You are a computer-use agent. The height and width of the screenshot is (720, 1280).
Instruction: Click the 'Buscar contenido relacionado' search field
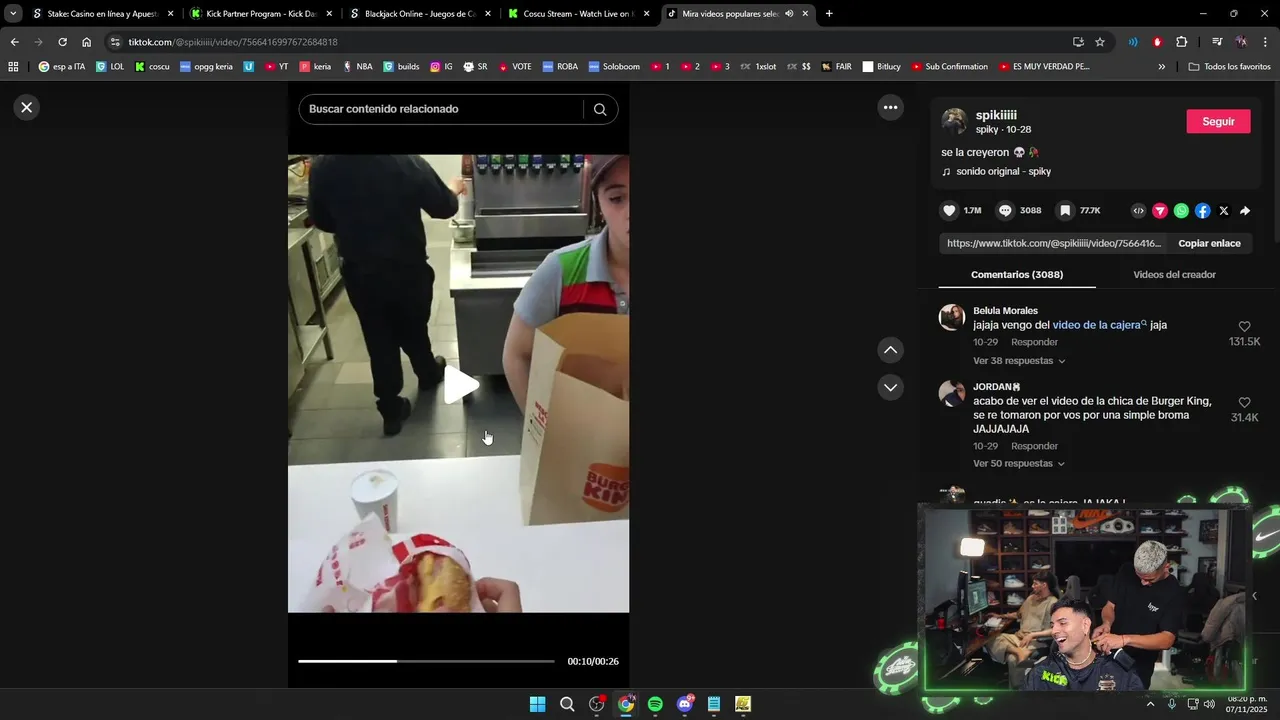440,109
